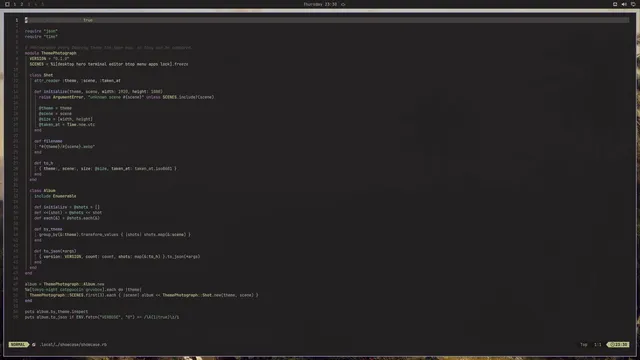
Task: Click the 1:1 cursor position in statusline
Action: coord(597,344)
